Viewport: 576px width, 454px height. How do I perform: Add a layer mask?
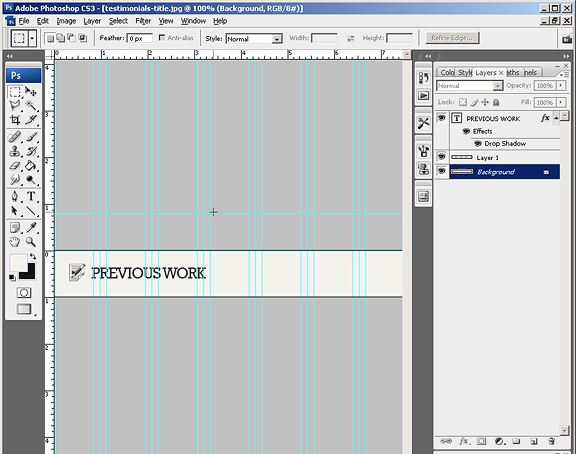[482, 441]
